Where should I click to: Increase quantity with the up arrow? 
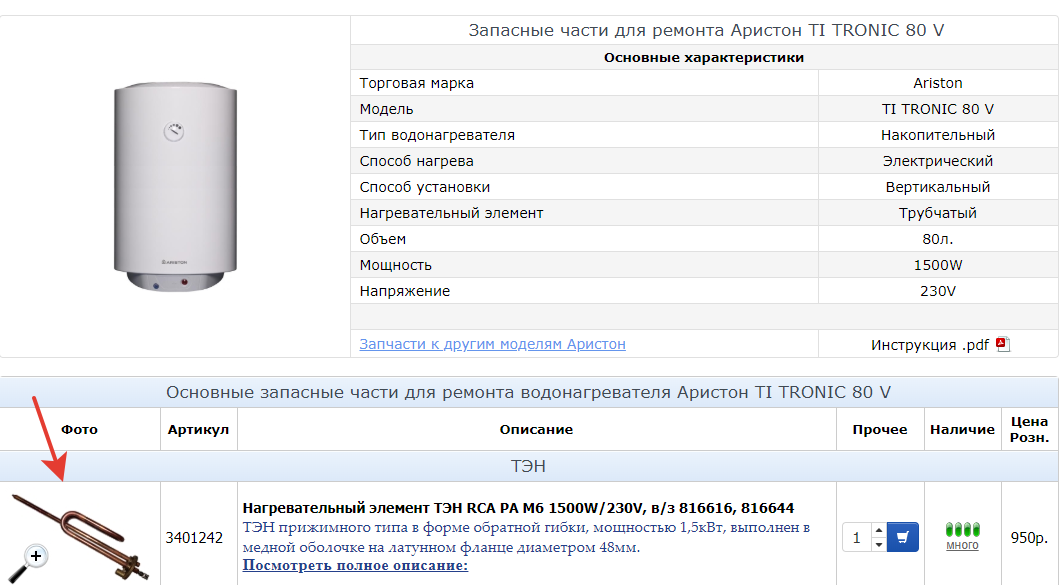point(878,529)
